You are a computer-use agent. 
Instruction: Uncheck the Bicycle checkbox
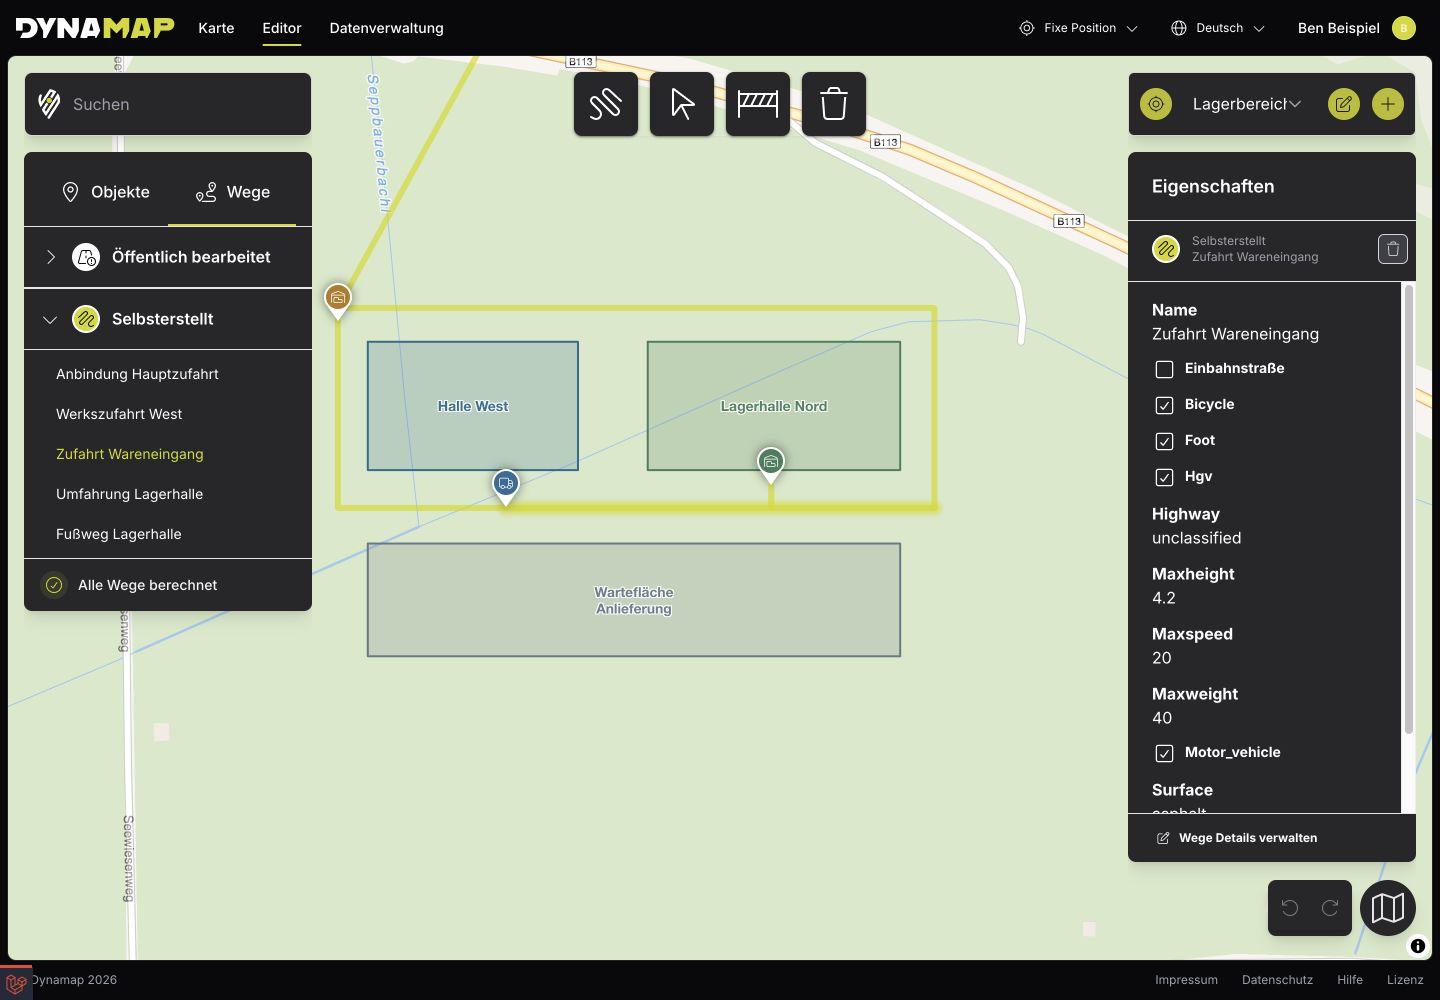pos(1164,405)
